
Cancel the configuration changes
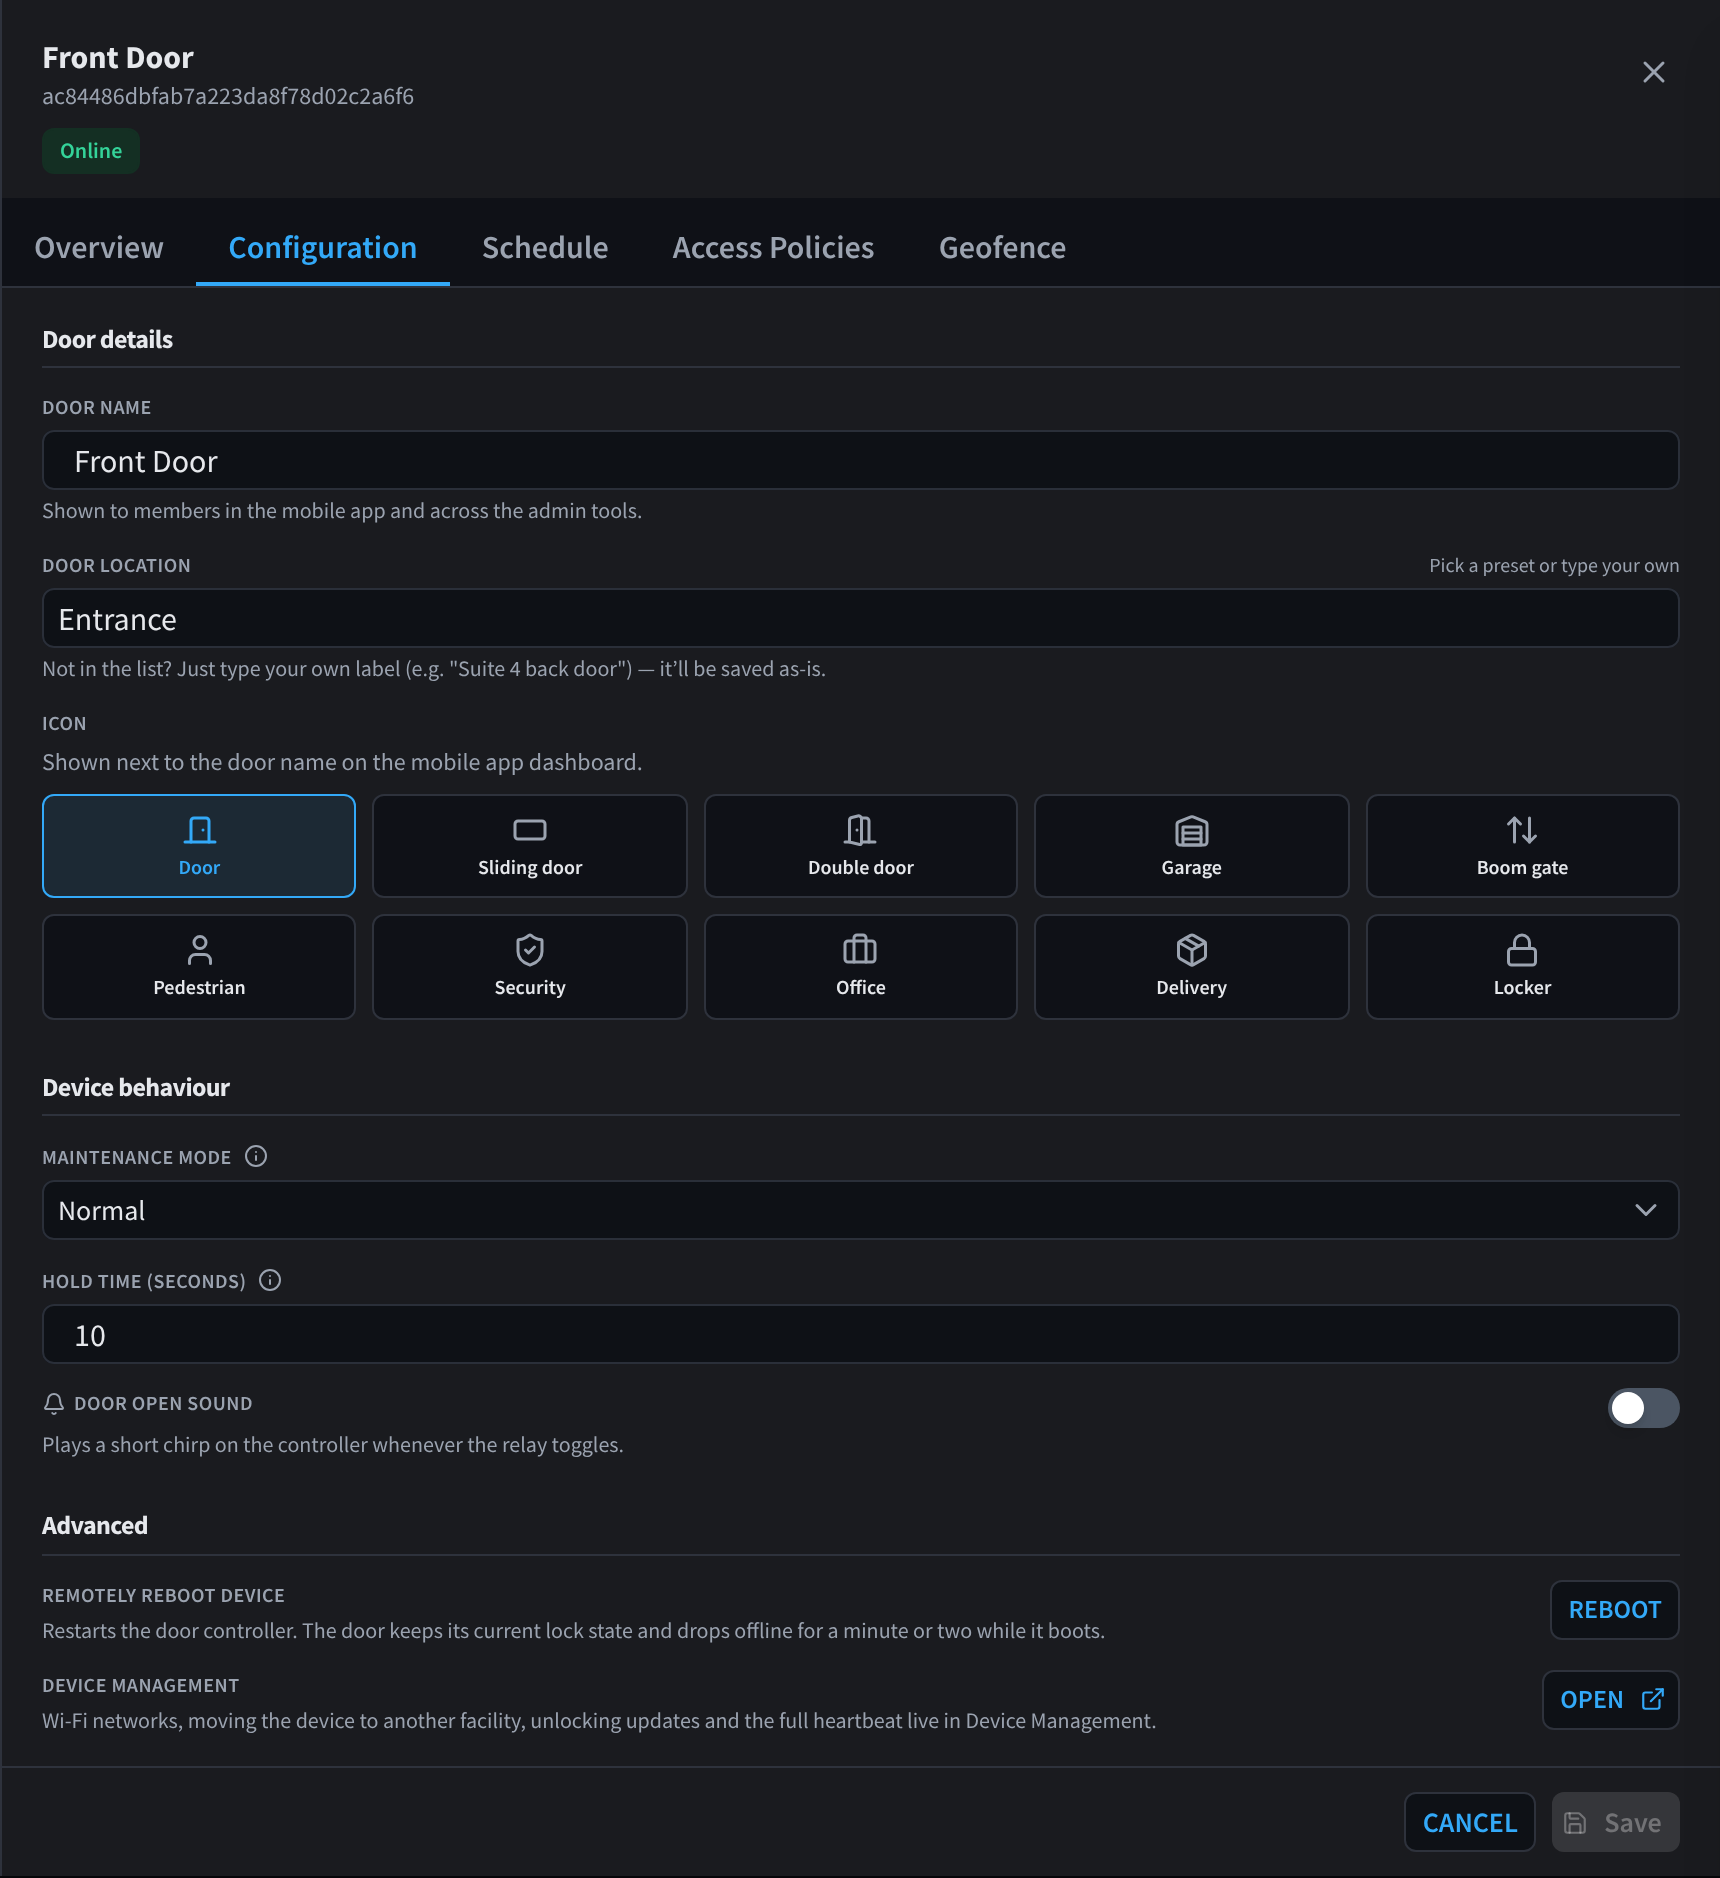[x=1469, y=1822]
